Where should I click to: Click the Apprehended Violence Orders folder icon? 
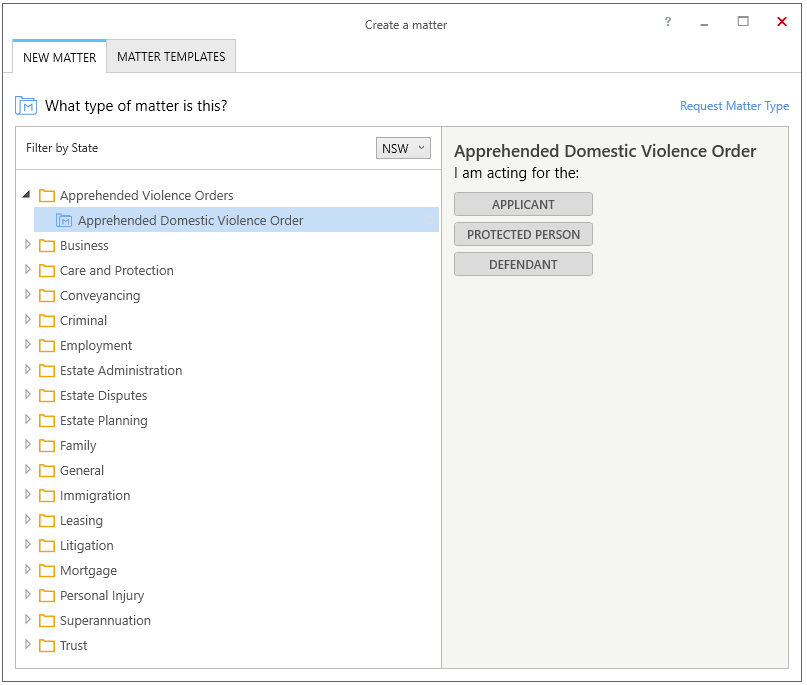(47, 196)
